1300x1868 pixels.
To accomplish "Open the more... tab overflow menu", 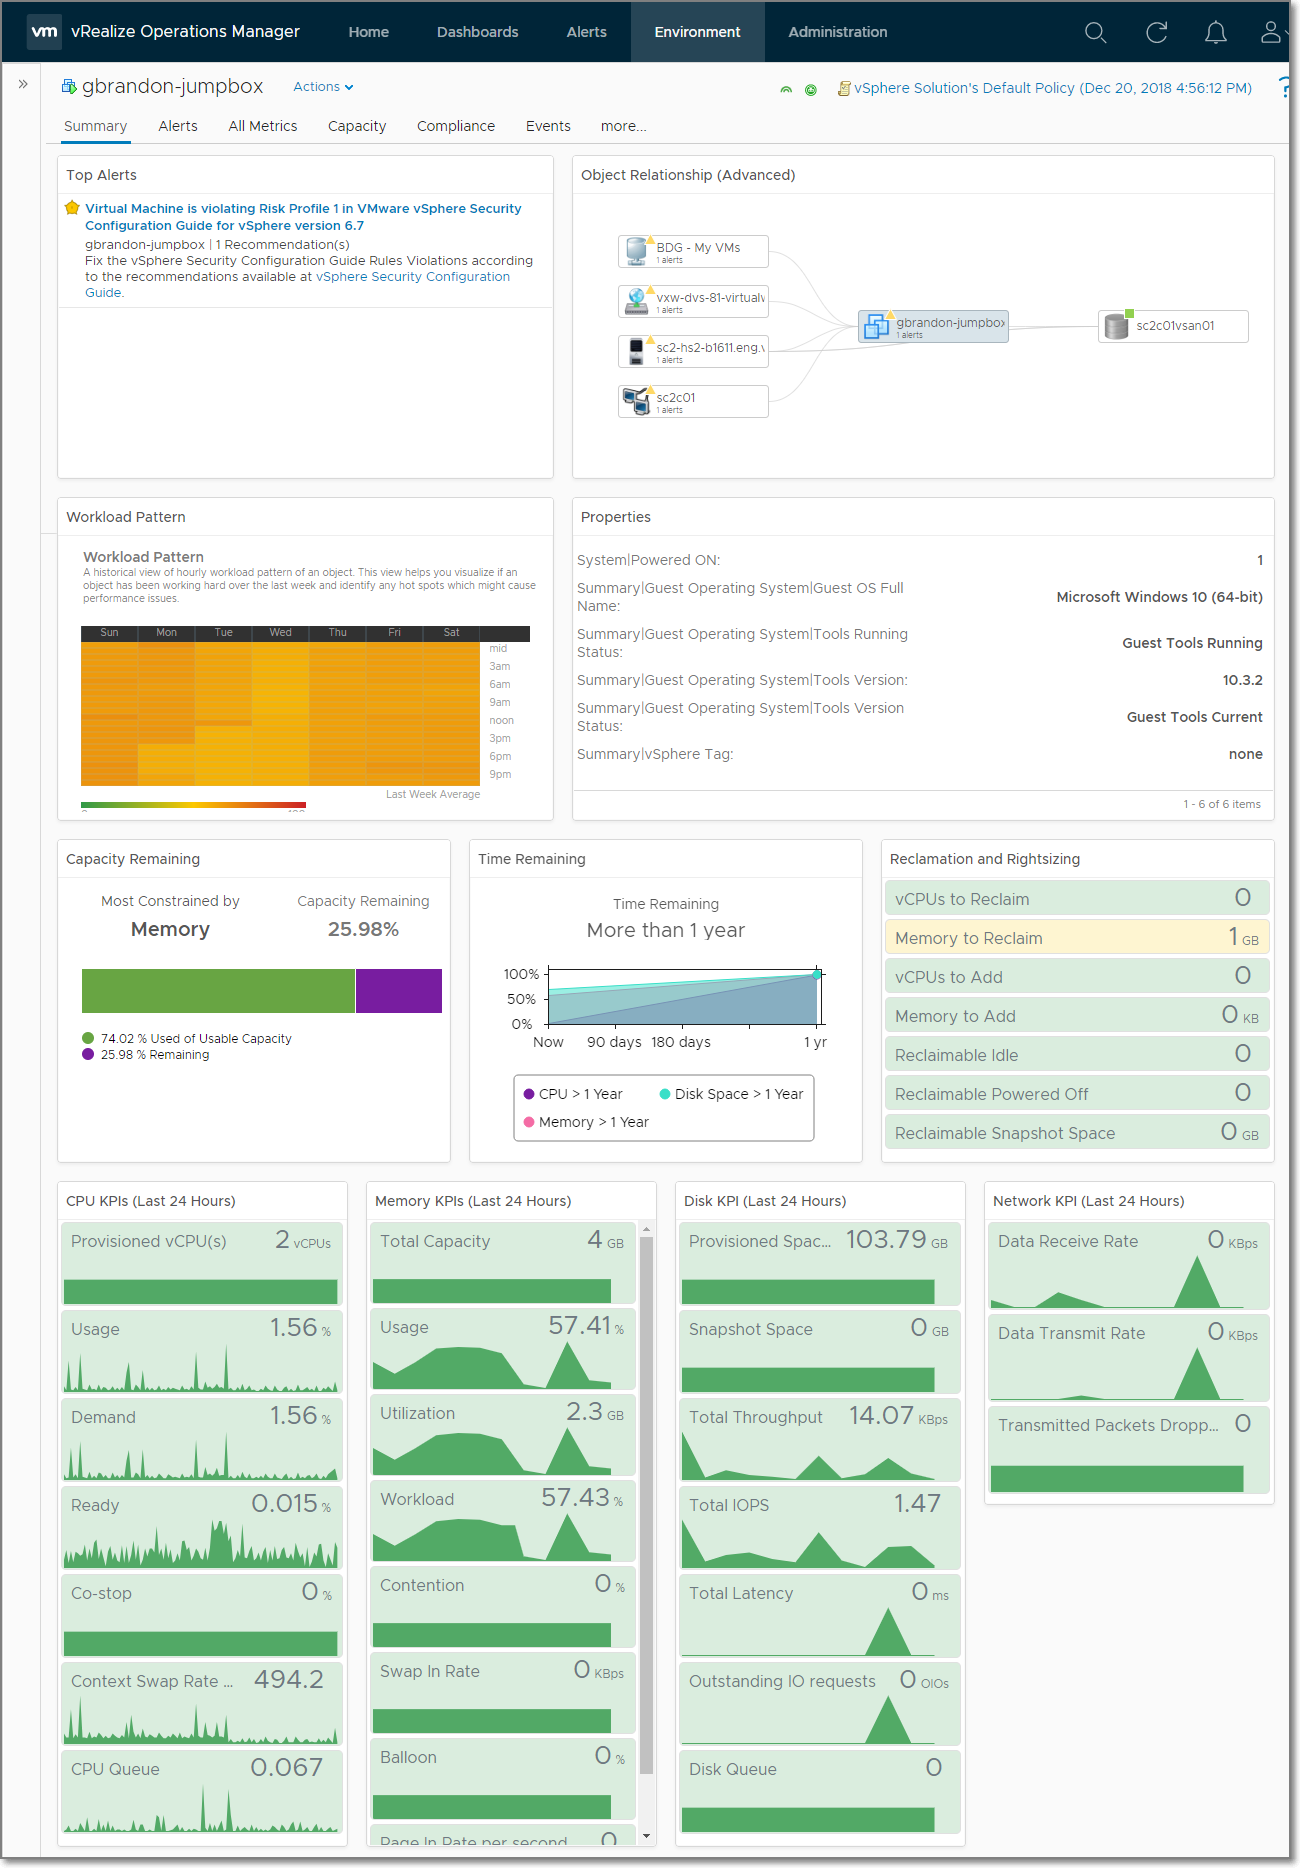I will click(x=623, y=126).
